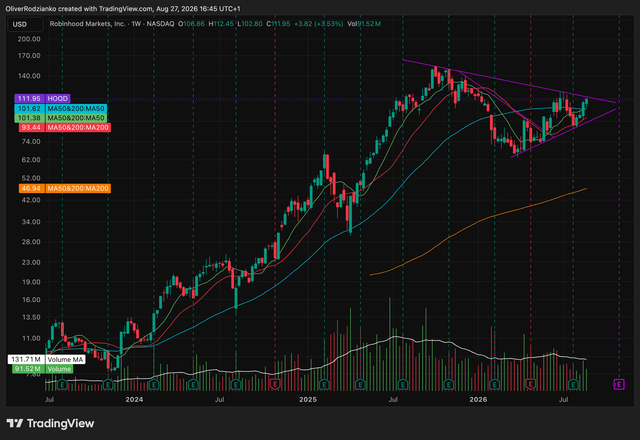Image resolution: width=640 pixels, height=440 pixels.
Task: Click the TradingView logo at the bottom
Action: 51,423
